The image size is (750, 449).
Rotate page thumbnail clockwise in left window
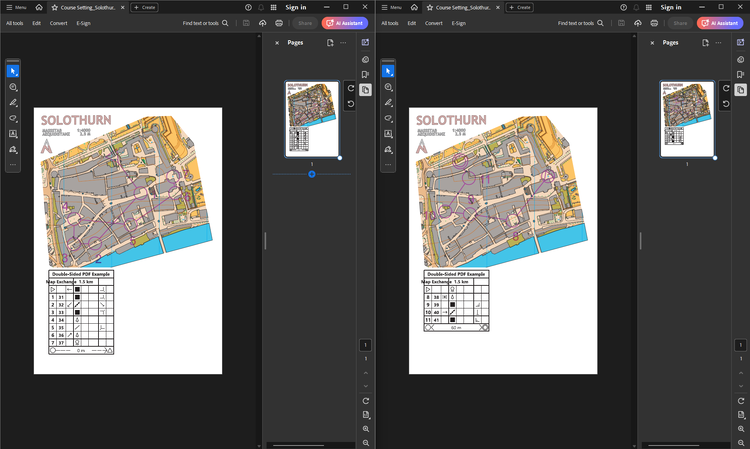(x=351, y=88)
